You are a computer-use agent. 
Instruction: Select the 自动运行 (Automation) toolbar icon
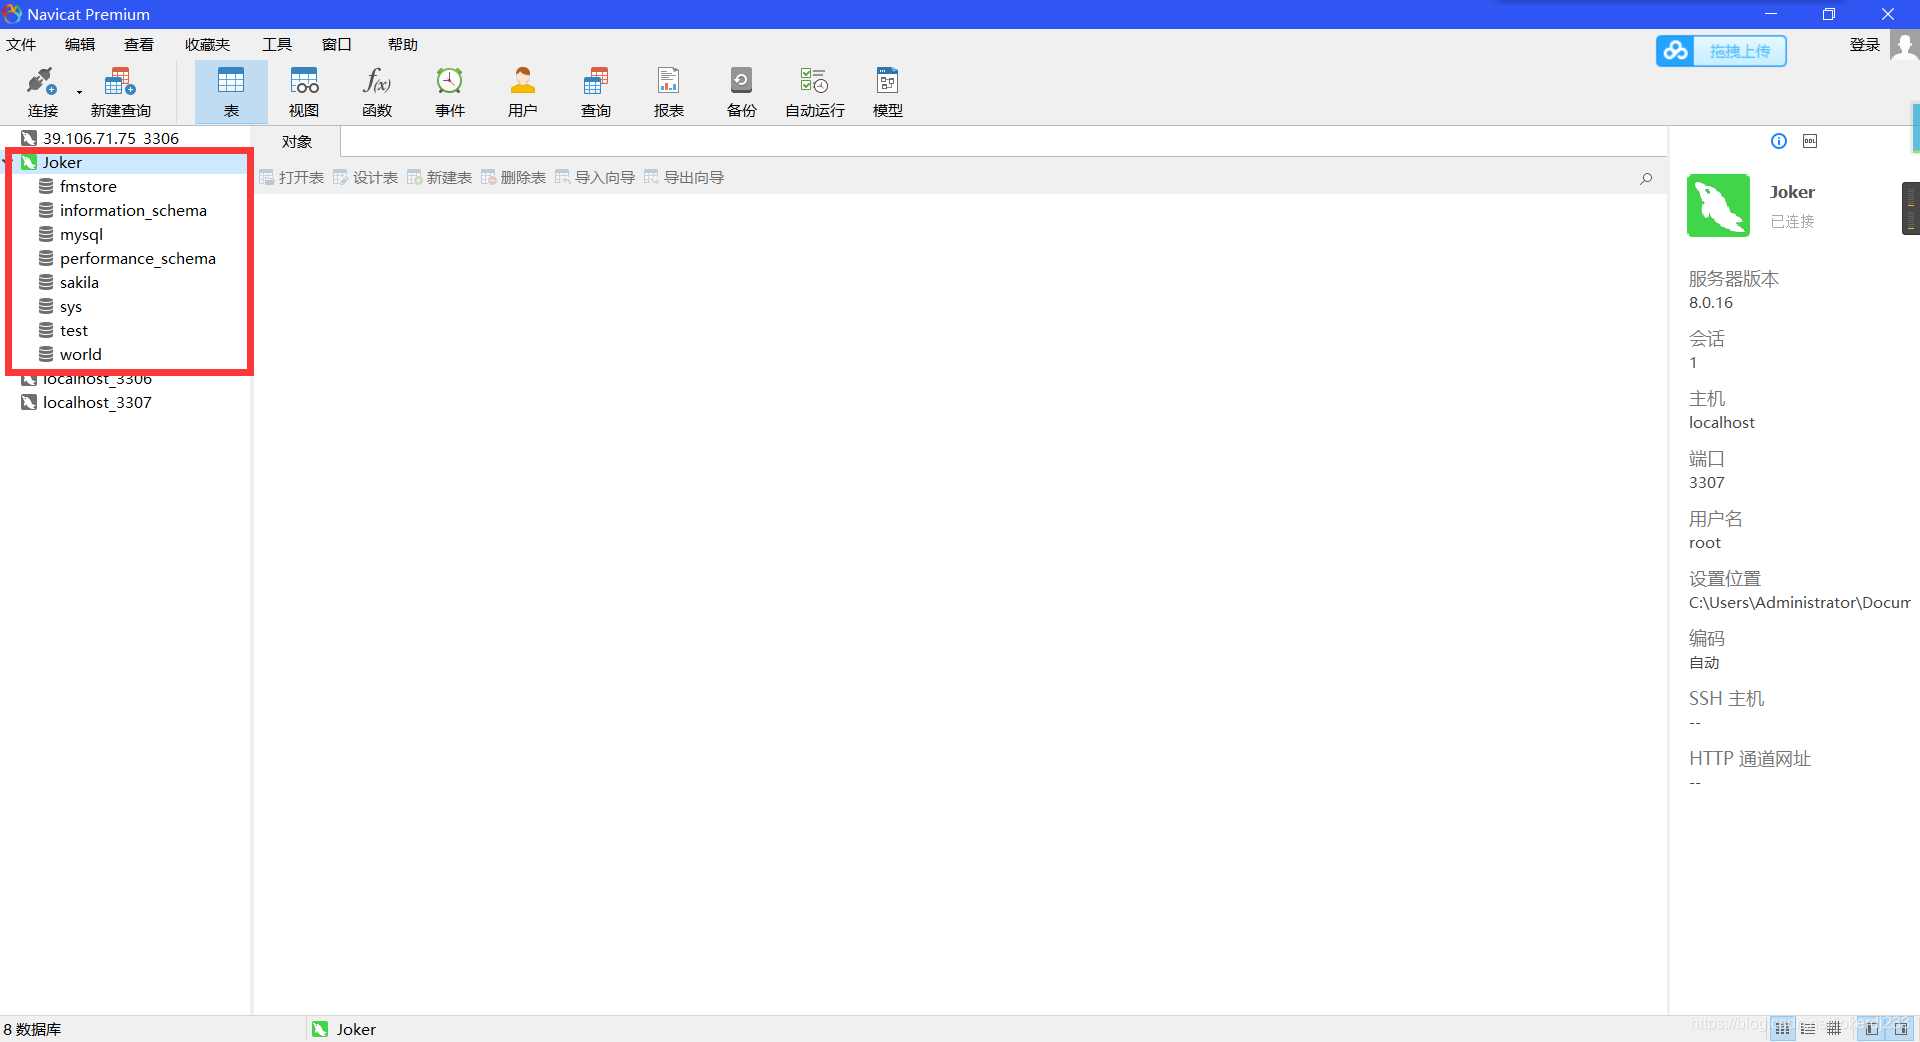pyautogui.click(x=815, y=92)
